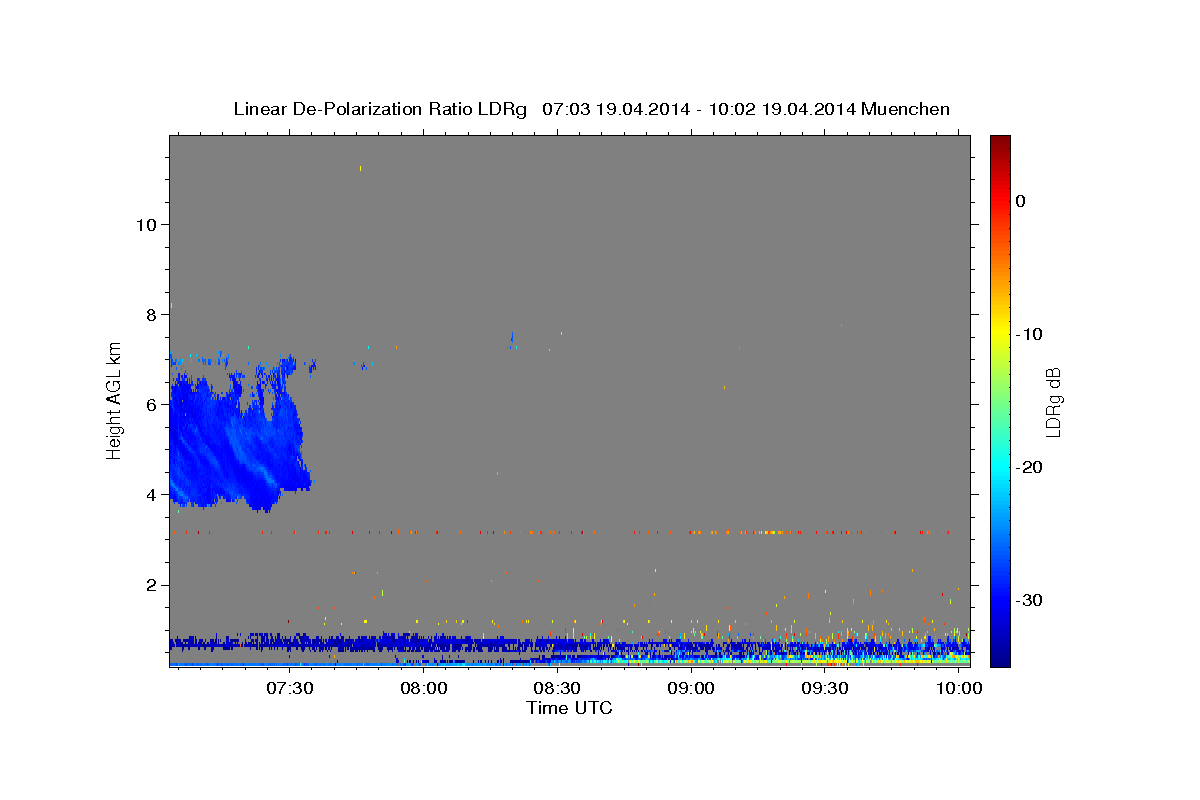Click the dark red top of the colorbar
The image size is (1200, 800).
pos(1000,142)
